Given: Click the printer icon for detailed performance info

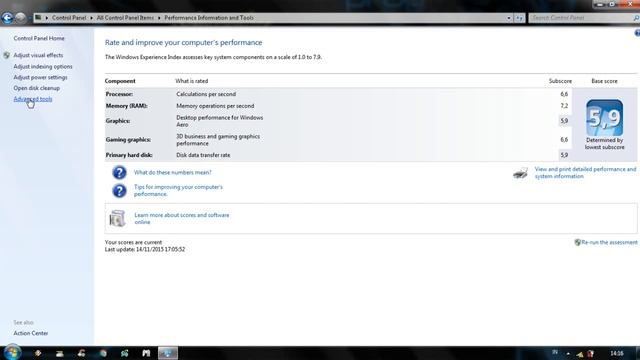Looking at the screenshot, I should (x=520, y=173).
